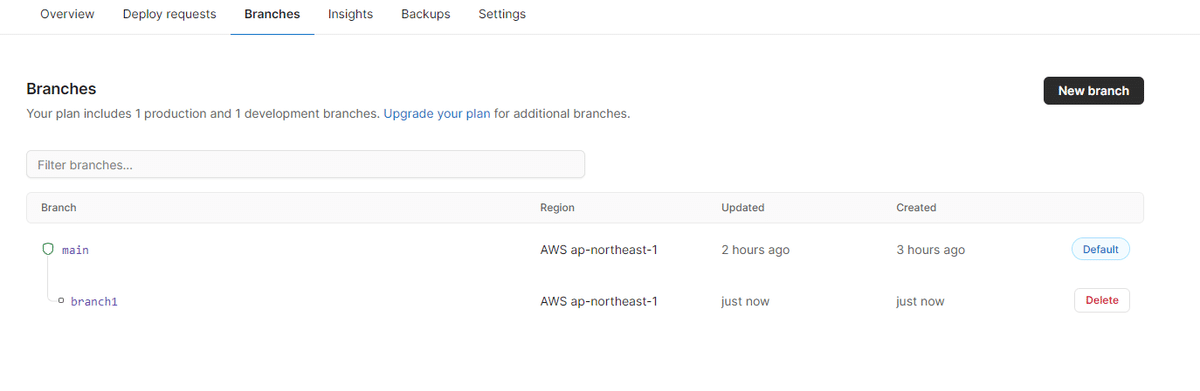Click the Branch column header

[59, 208]
